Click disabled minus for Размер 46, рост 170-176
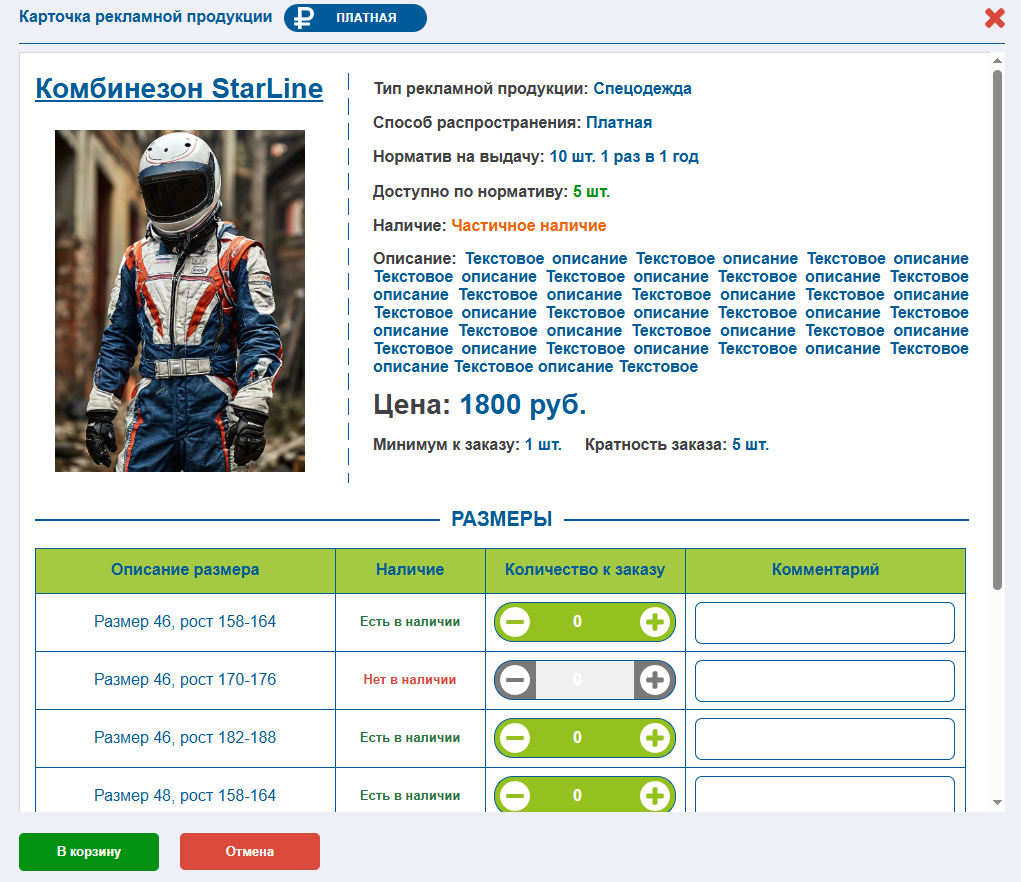 click(x=514, y=680)
